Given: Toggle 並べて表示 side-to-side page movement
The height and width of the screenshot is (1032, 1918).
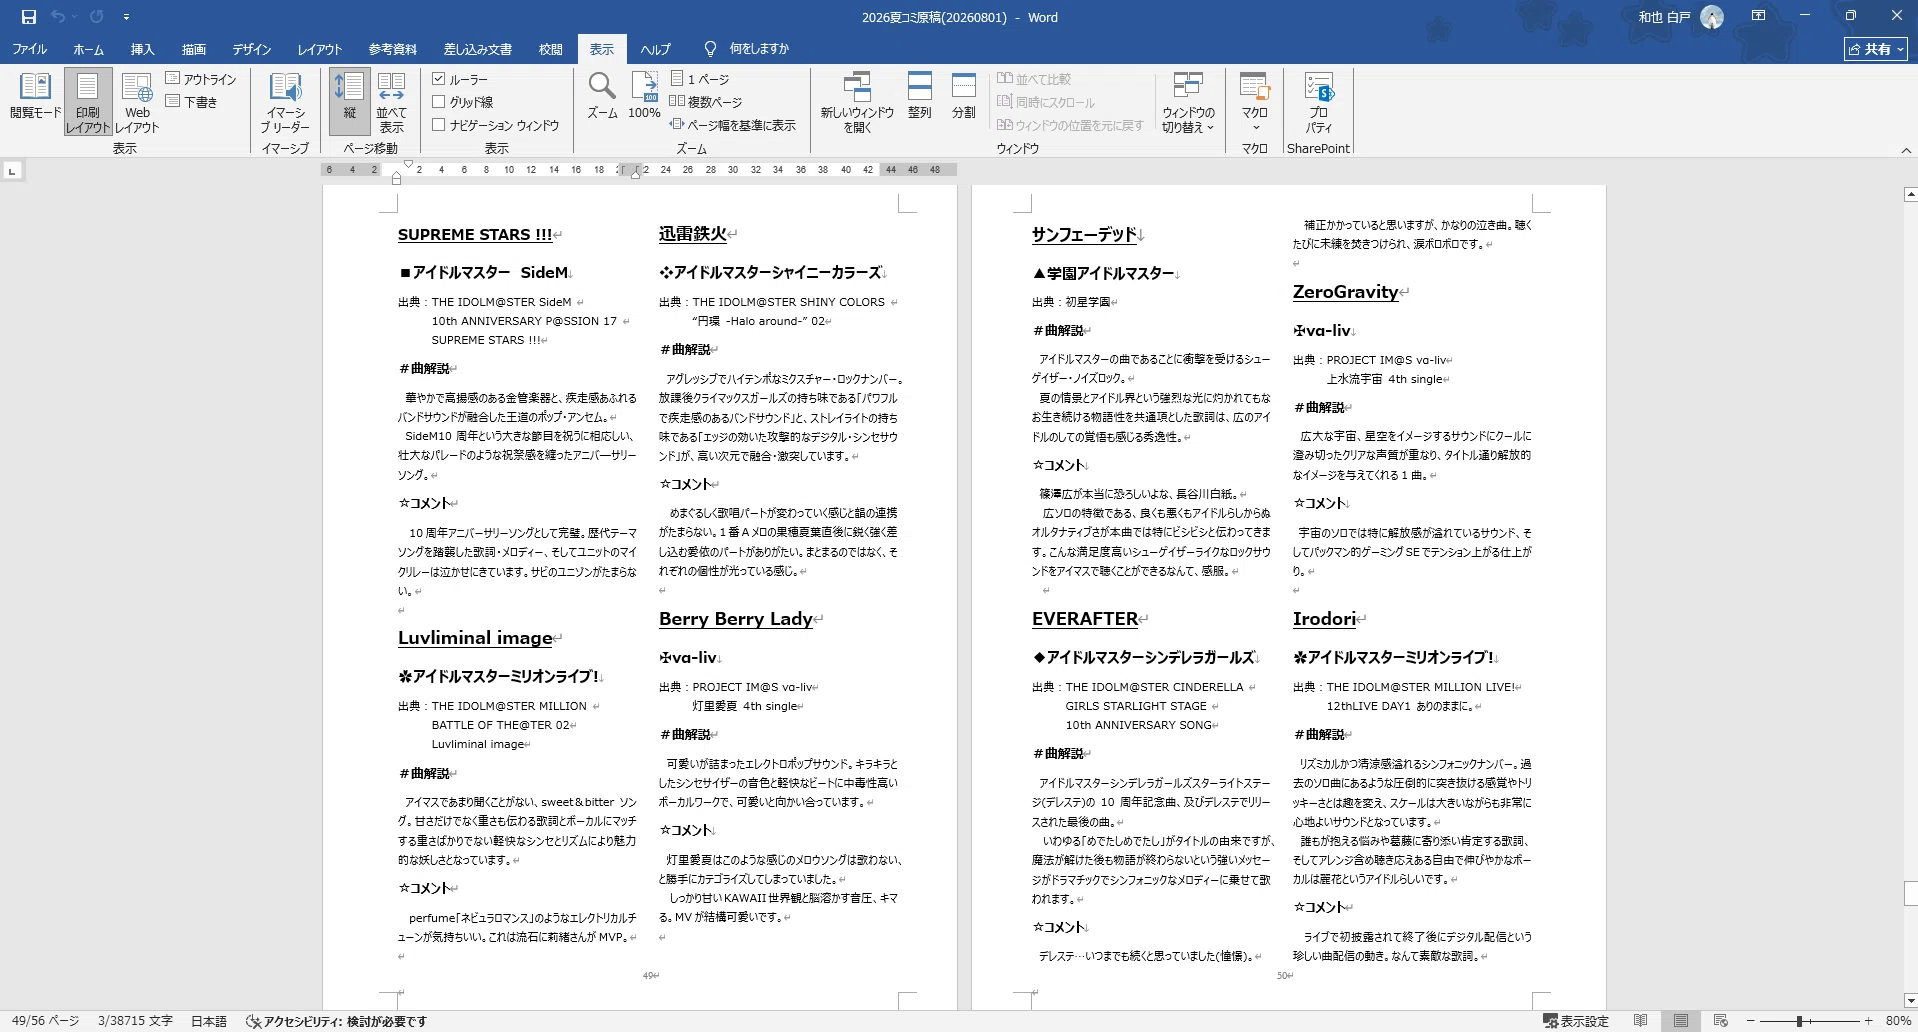Looking at the screenshot, I should (391, 102).
